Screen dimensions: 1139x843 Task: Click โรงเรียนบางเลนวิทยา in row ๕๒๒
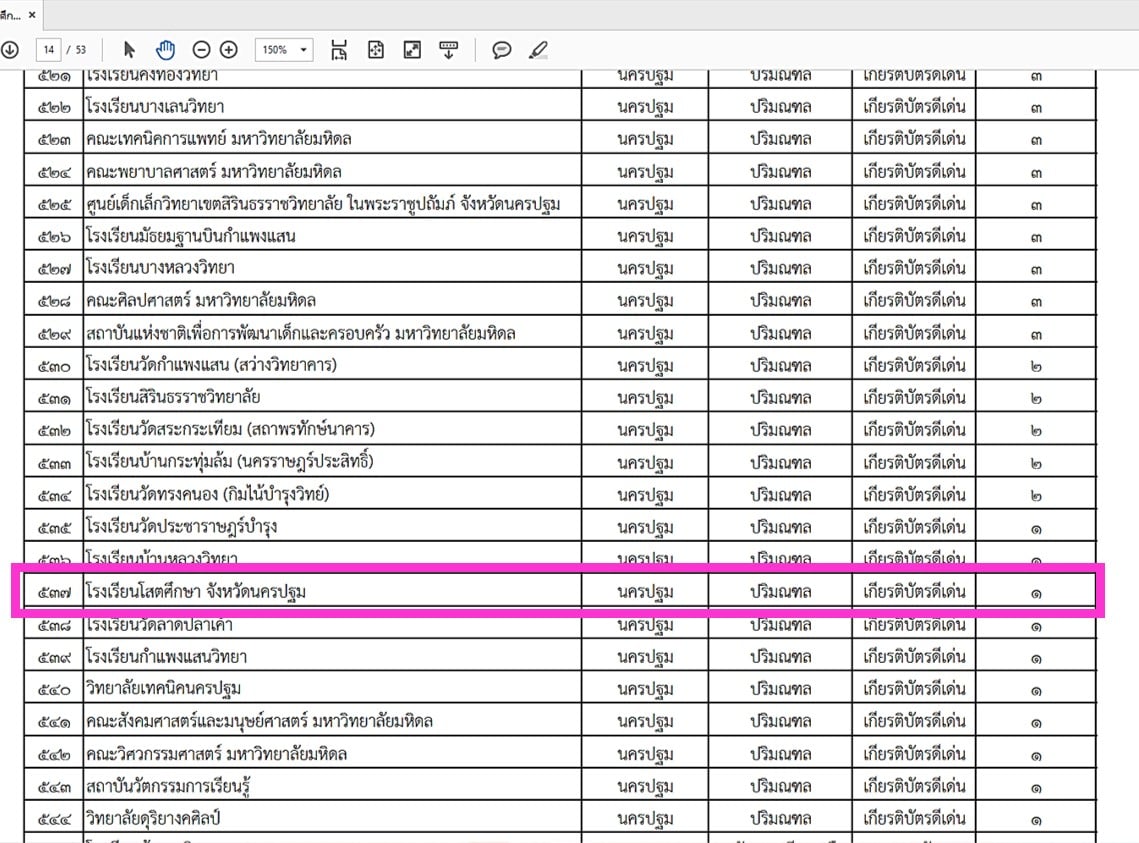tap(155, 107)
